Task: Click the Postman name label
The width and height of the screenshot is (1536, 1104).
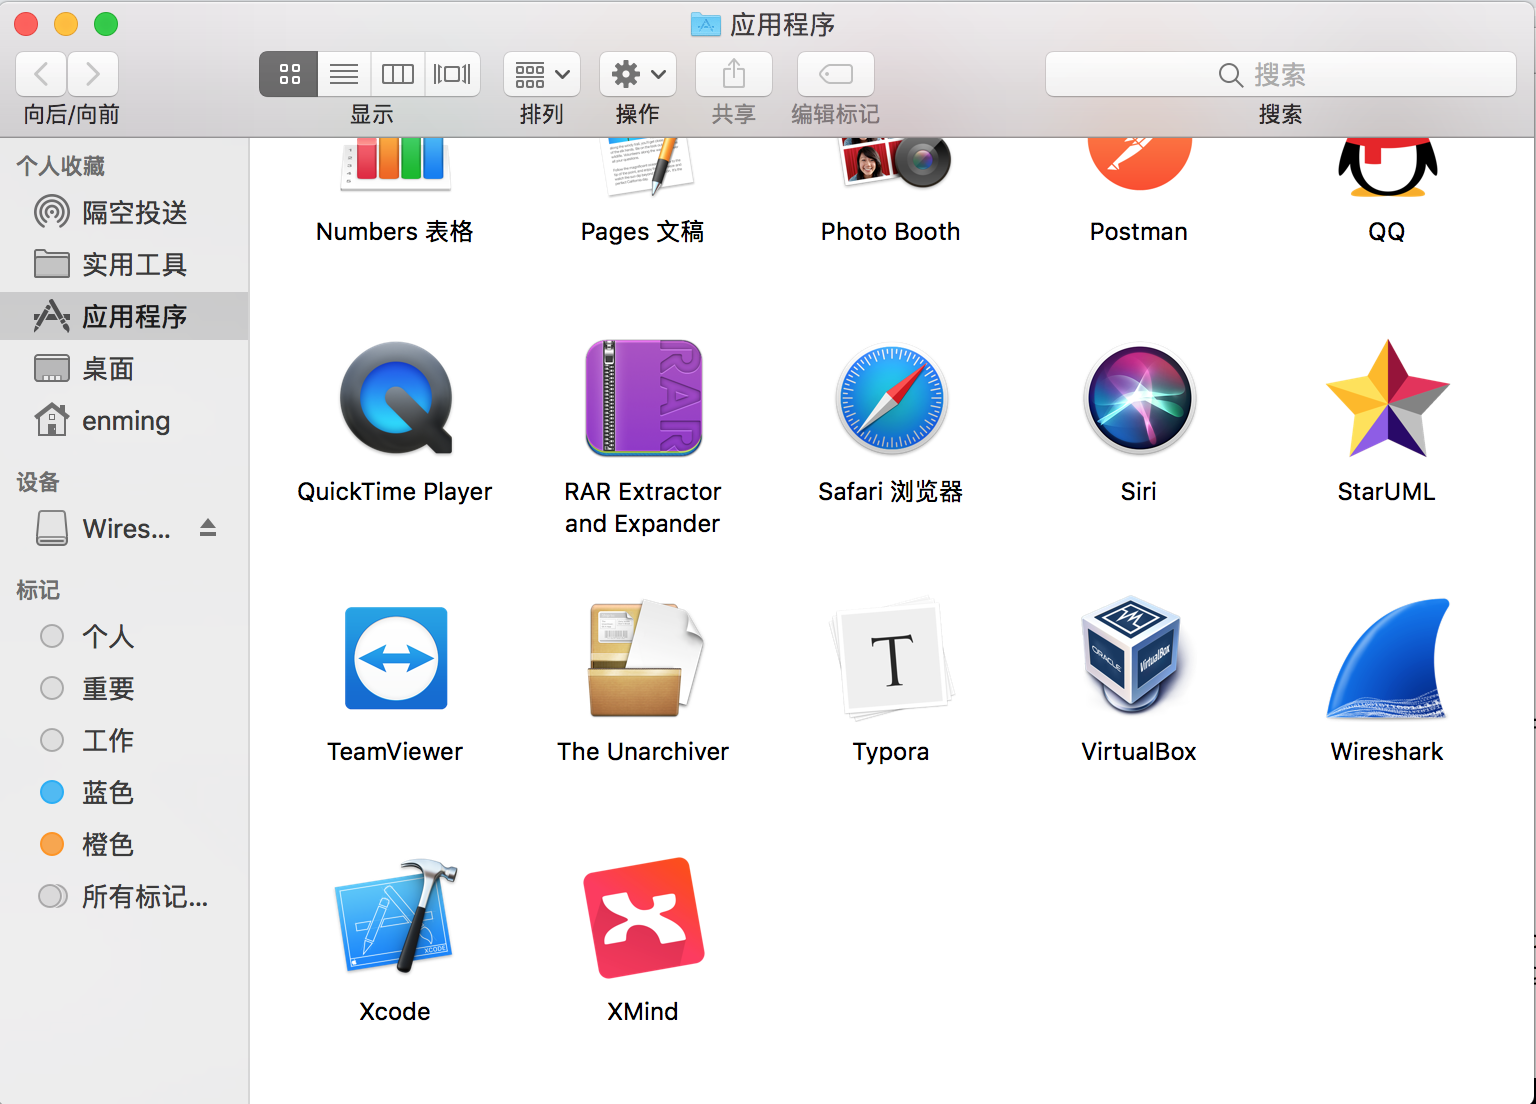Action: (1139, 231)
